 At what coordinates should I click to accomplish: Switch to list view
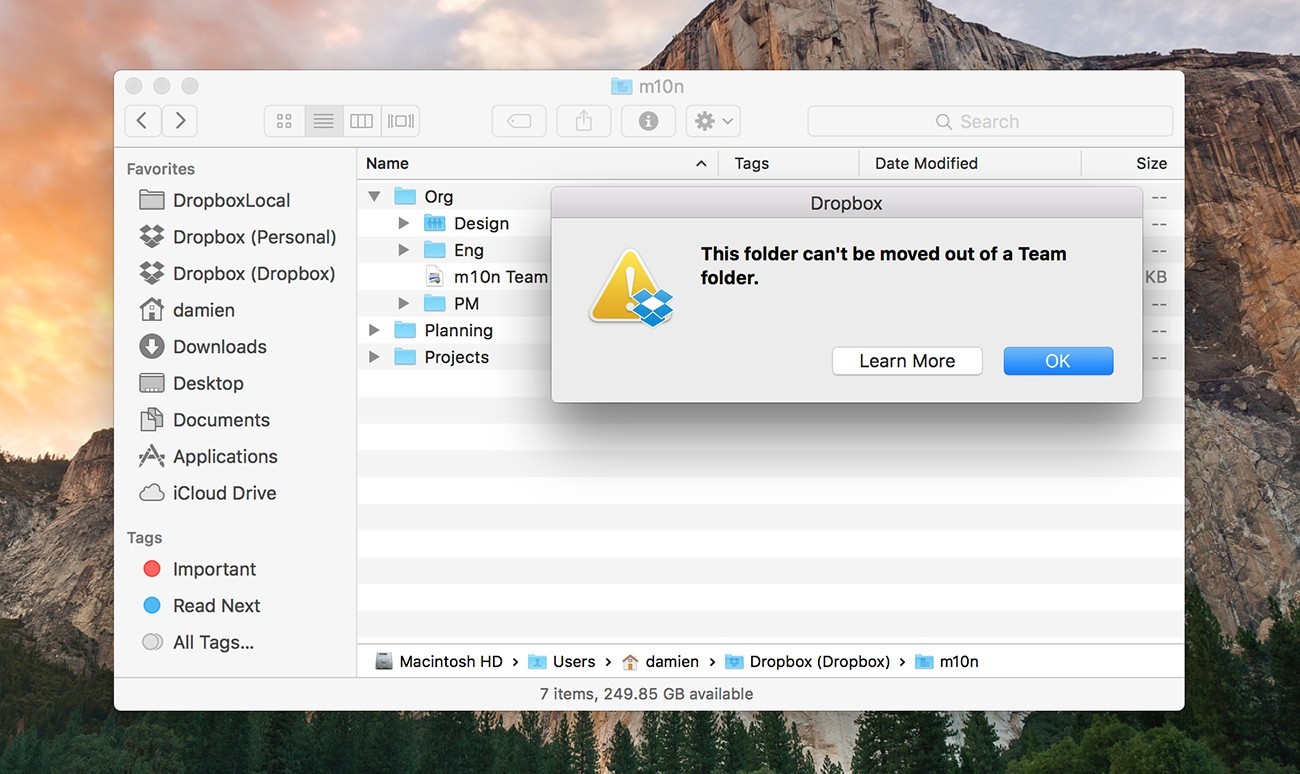click(x=323, y=121)
